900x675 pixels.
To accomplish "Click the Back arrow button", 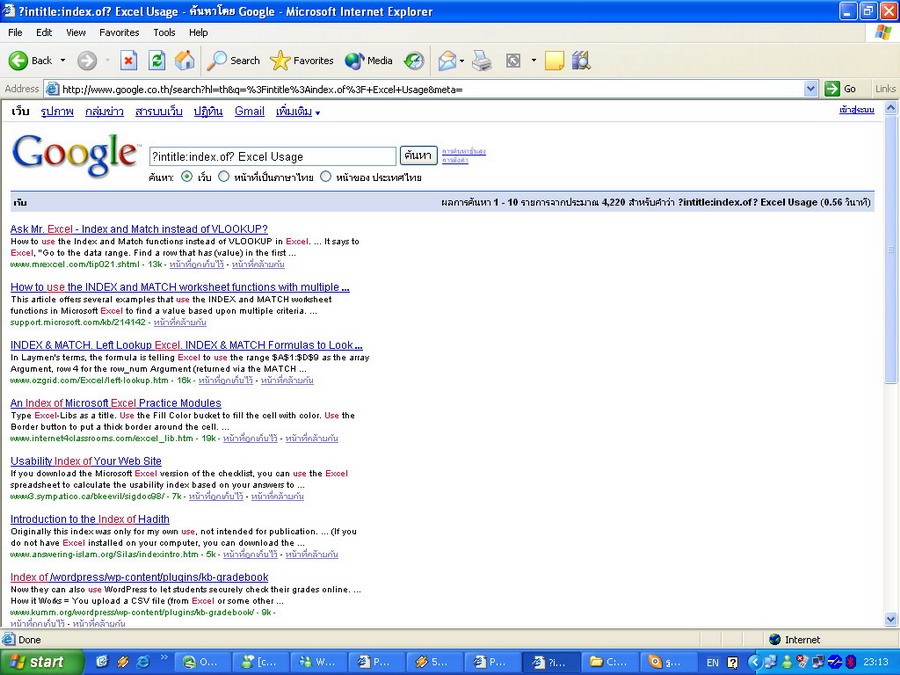I will (30, 60).
